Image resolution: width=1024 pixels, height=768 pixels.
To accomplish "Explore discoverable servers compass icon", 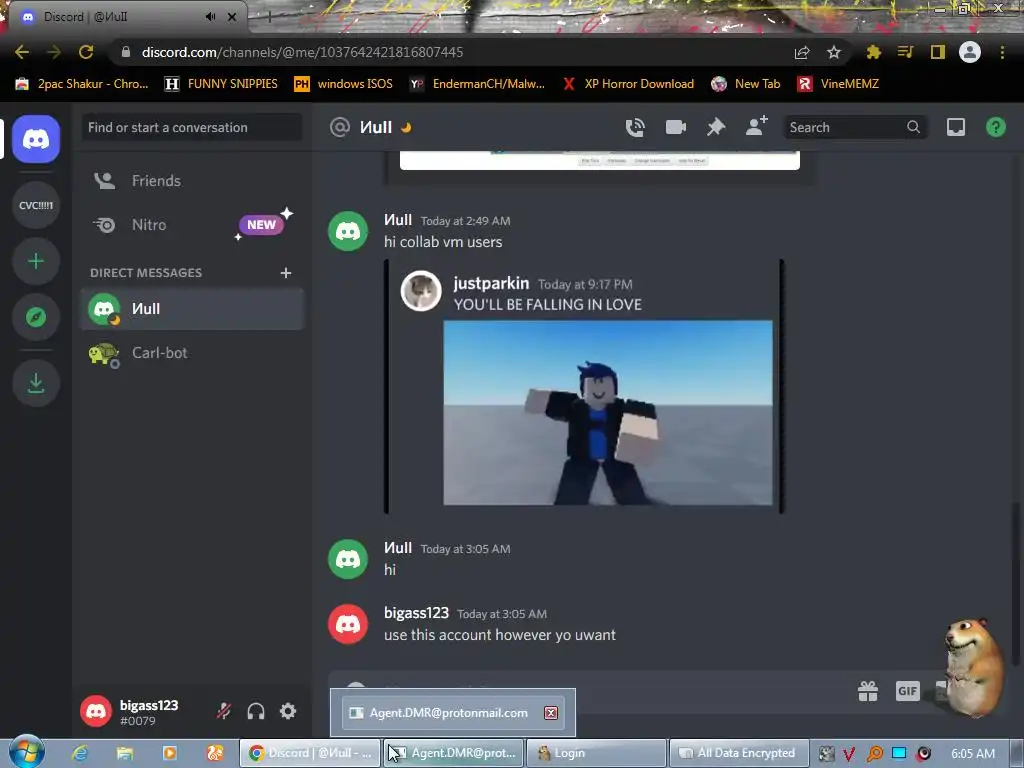I will click(x=36, y=317).
